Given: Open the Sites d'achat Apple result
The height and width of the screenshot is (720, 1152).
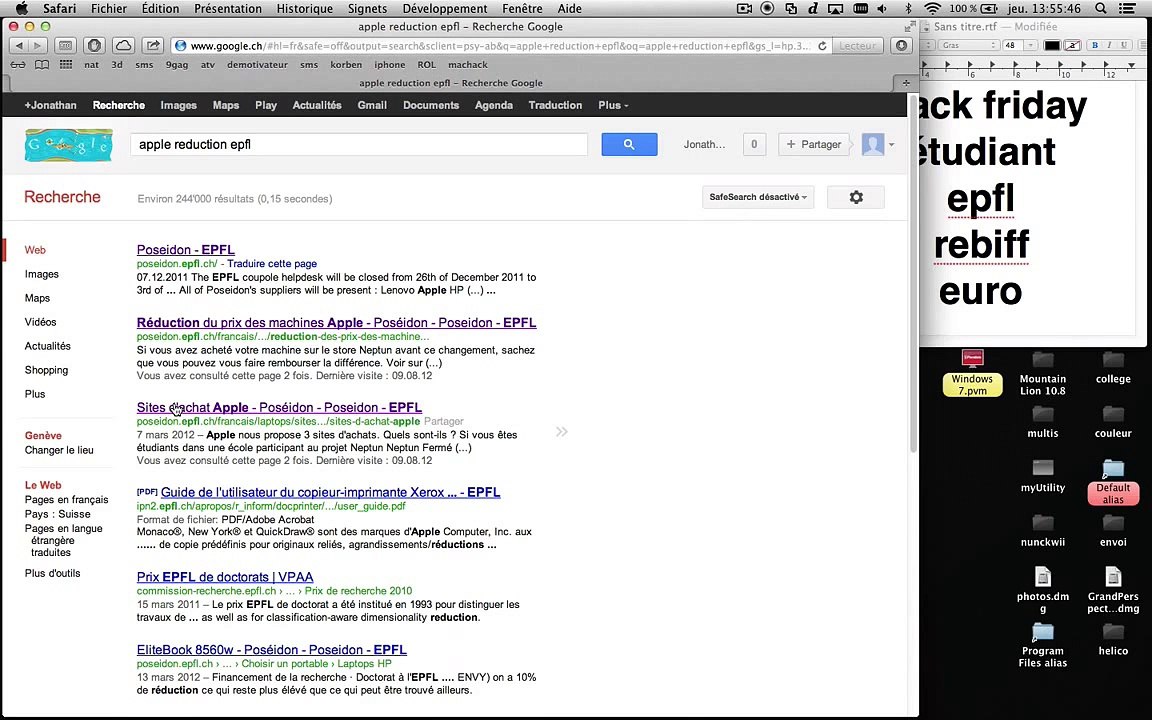Looking at the screenshot, I should [x=279, y=407].
